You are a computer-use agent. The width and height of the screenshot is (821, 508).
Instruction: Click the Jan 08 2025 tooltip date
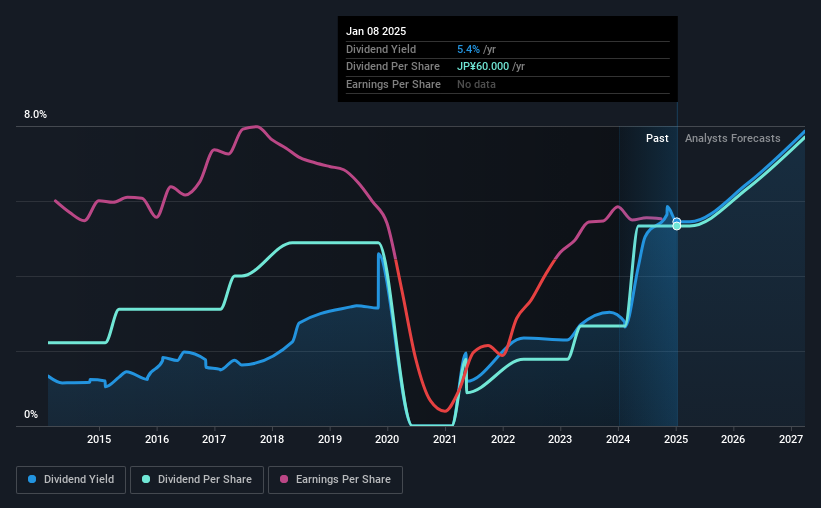pyautogui.click(x=376, y=31)
